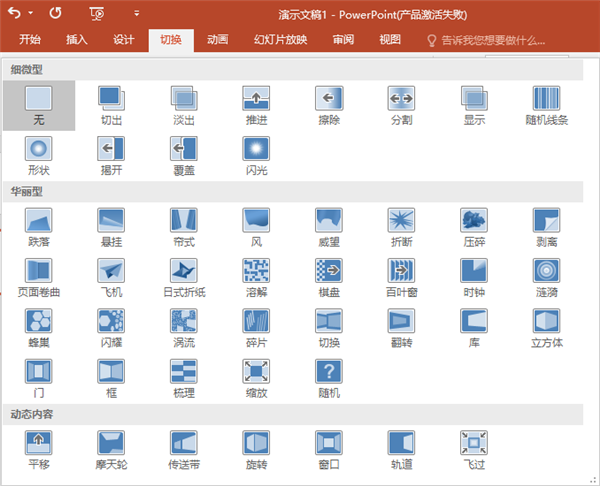Open the 设计 Design tab
This screenshot has height=486, width=600.
tap(123, 39)
